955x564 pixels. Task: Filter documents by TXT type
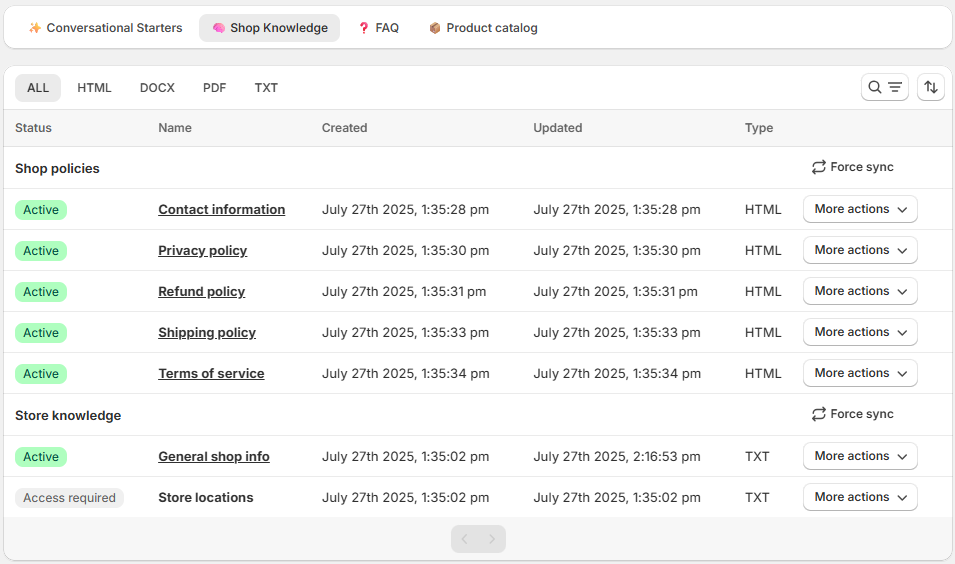coord(266,88)
